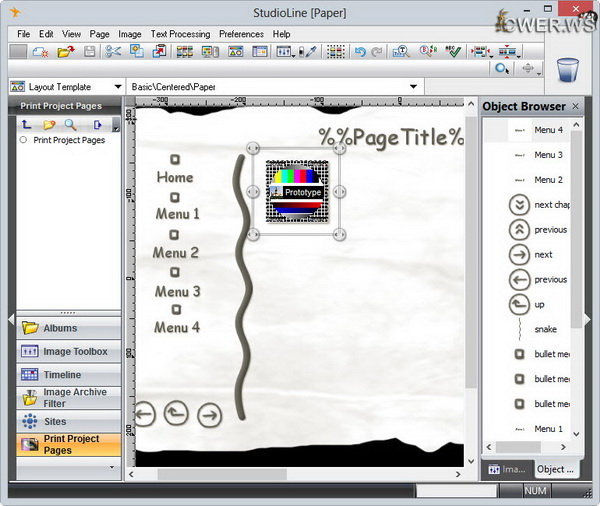The image size is (600, 506).
Task: Click magnifier search icon in Print Project panel
Action: pos(71,125)
